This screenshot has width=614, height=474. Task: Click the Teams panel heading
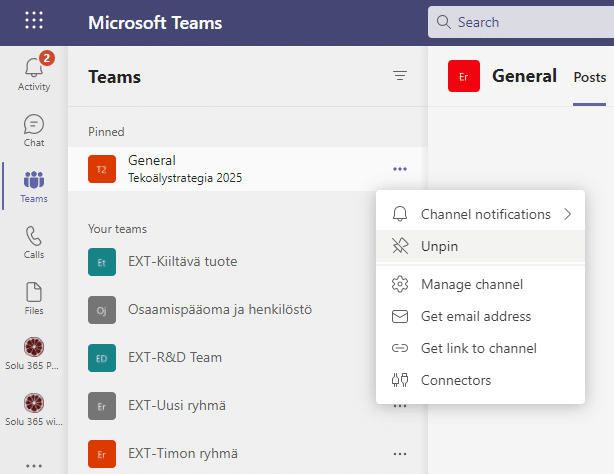[x=114, y=77]
